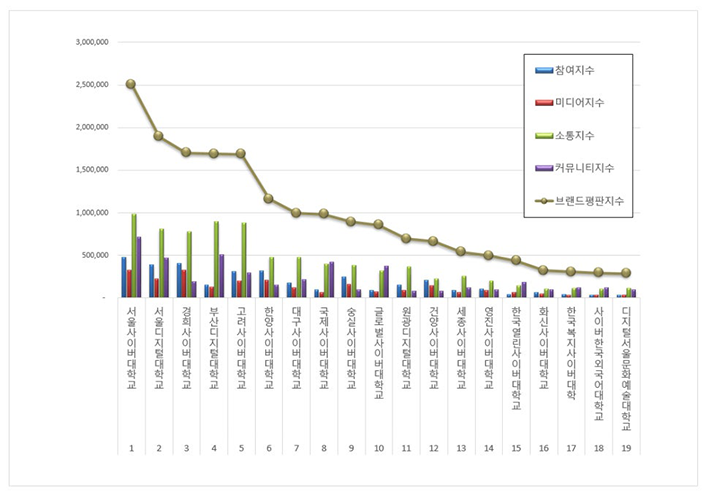Viewport: 706px width, 493px height.
Task: Click rank number 15 on the axis
Action: [516, 448]
